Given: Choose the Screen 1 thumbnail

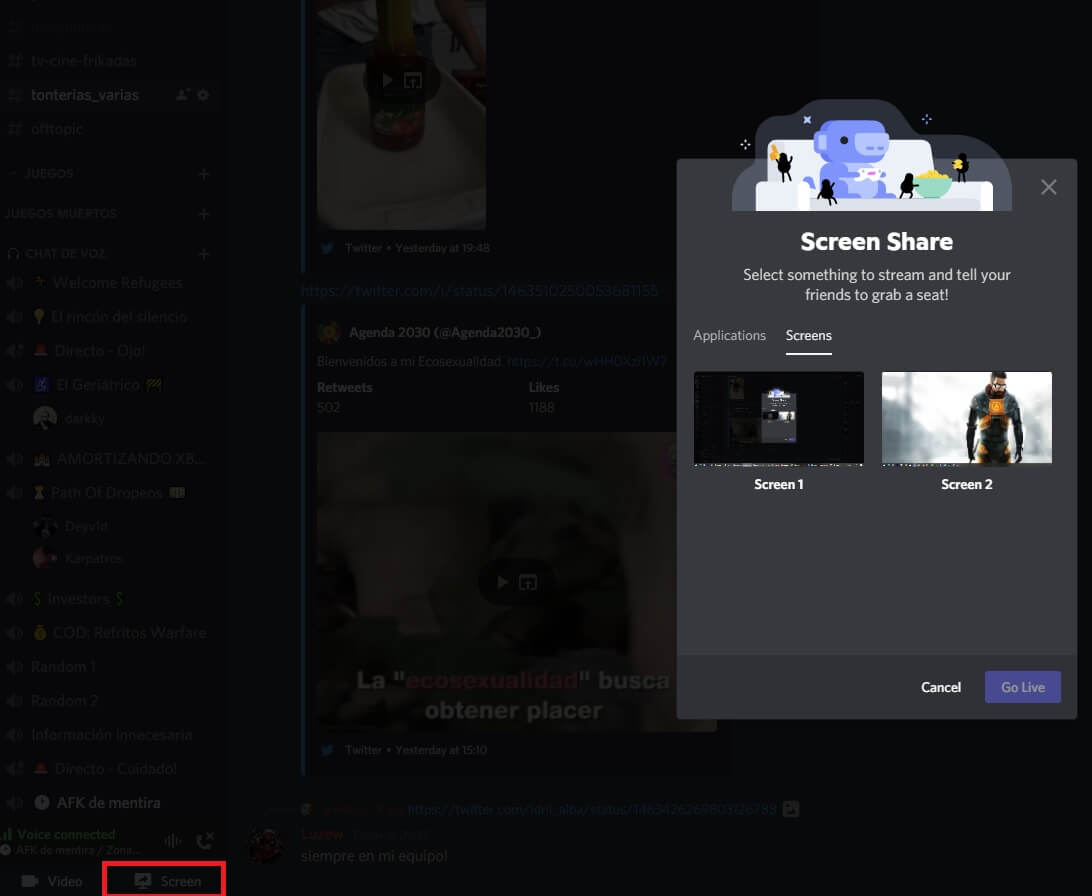Looking at the screenshot, I should coord(778,418).
